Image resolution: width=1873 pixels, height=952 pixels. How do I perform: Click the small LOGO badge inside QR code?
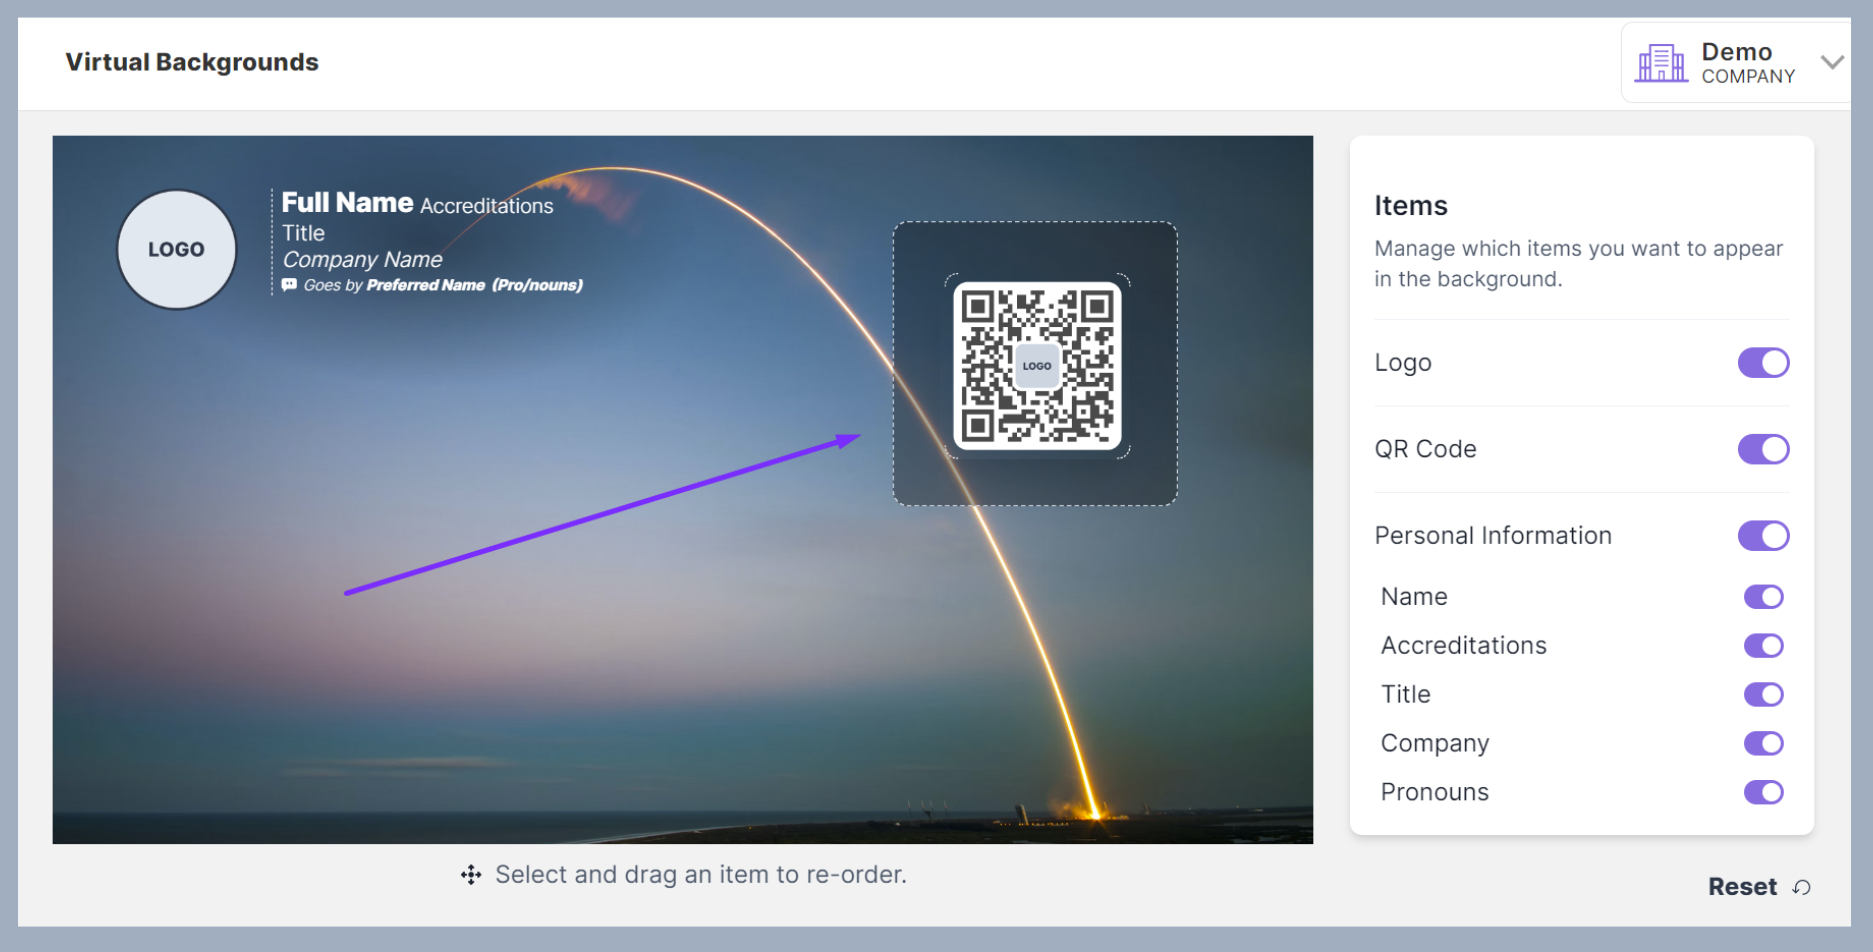click(x=1037, y=366)
